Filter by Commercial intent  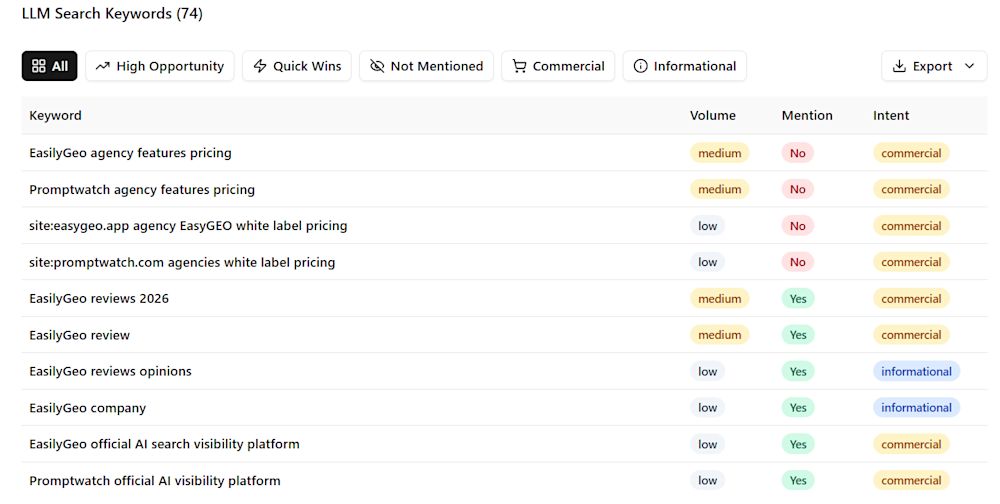558,66
